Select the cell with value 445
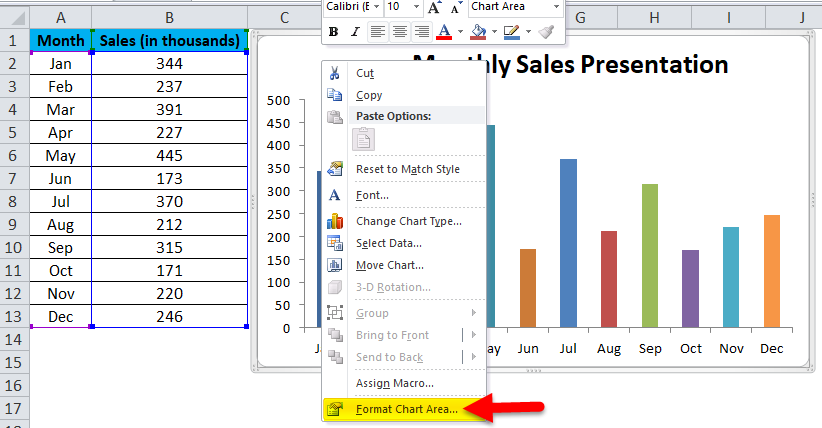Image resolution: width=822 pixels, height=428 pixels. (169, 156)
